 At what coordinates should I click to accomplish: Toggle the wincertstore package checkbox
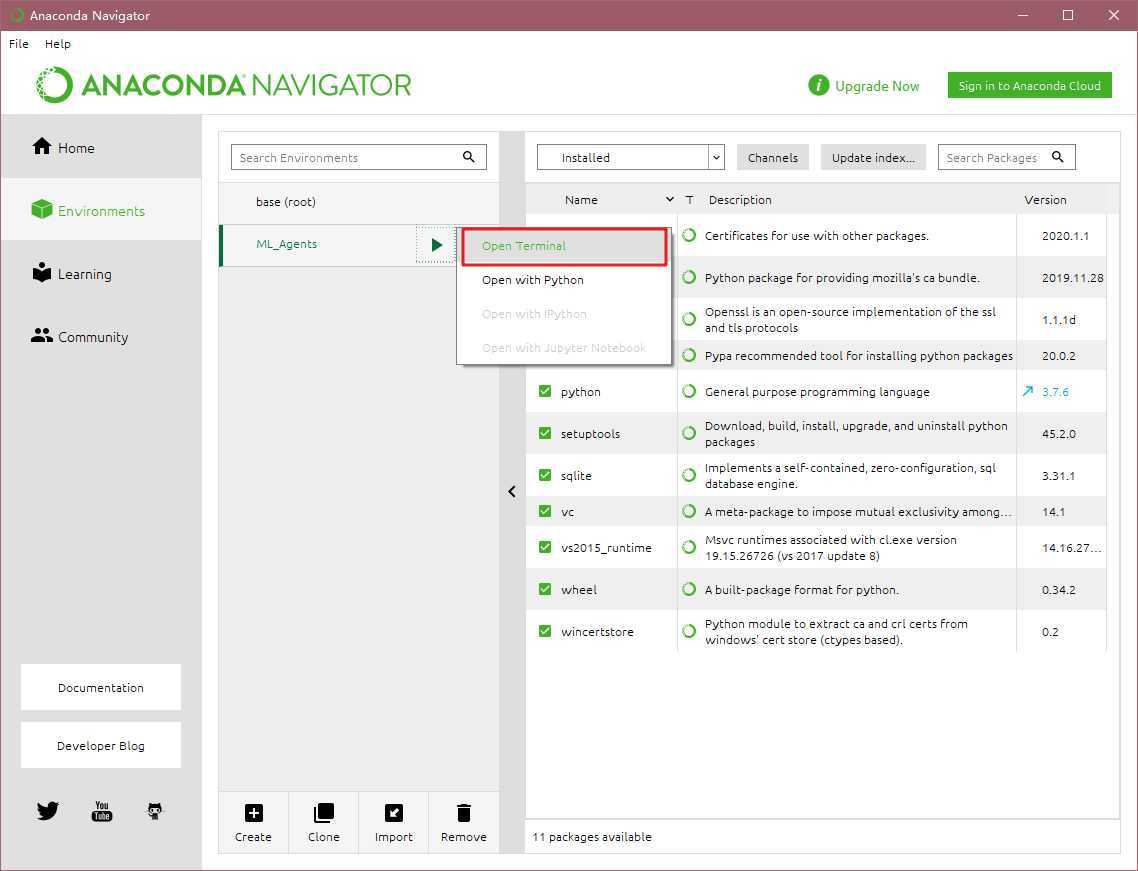(x=545, y=631)
